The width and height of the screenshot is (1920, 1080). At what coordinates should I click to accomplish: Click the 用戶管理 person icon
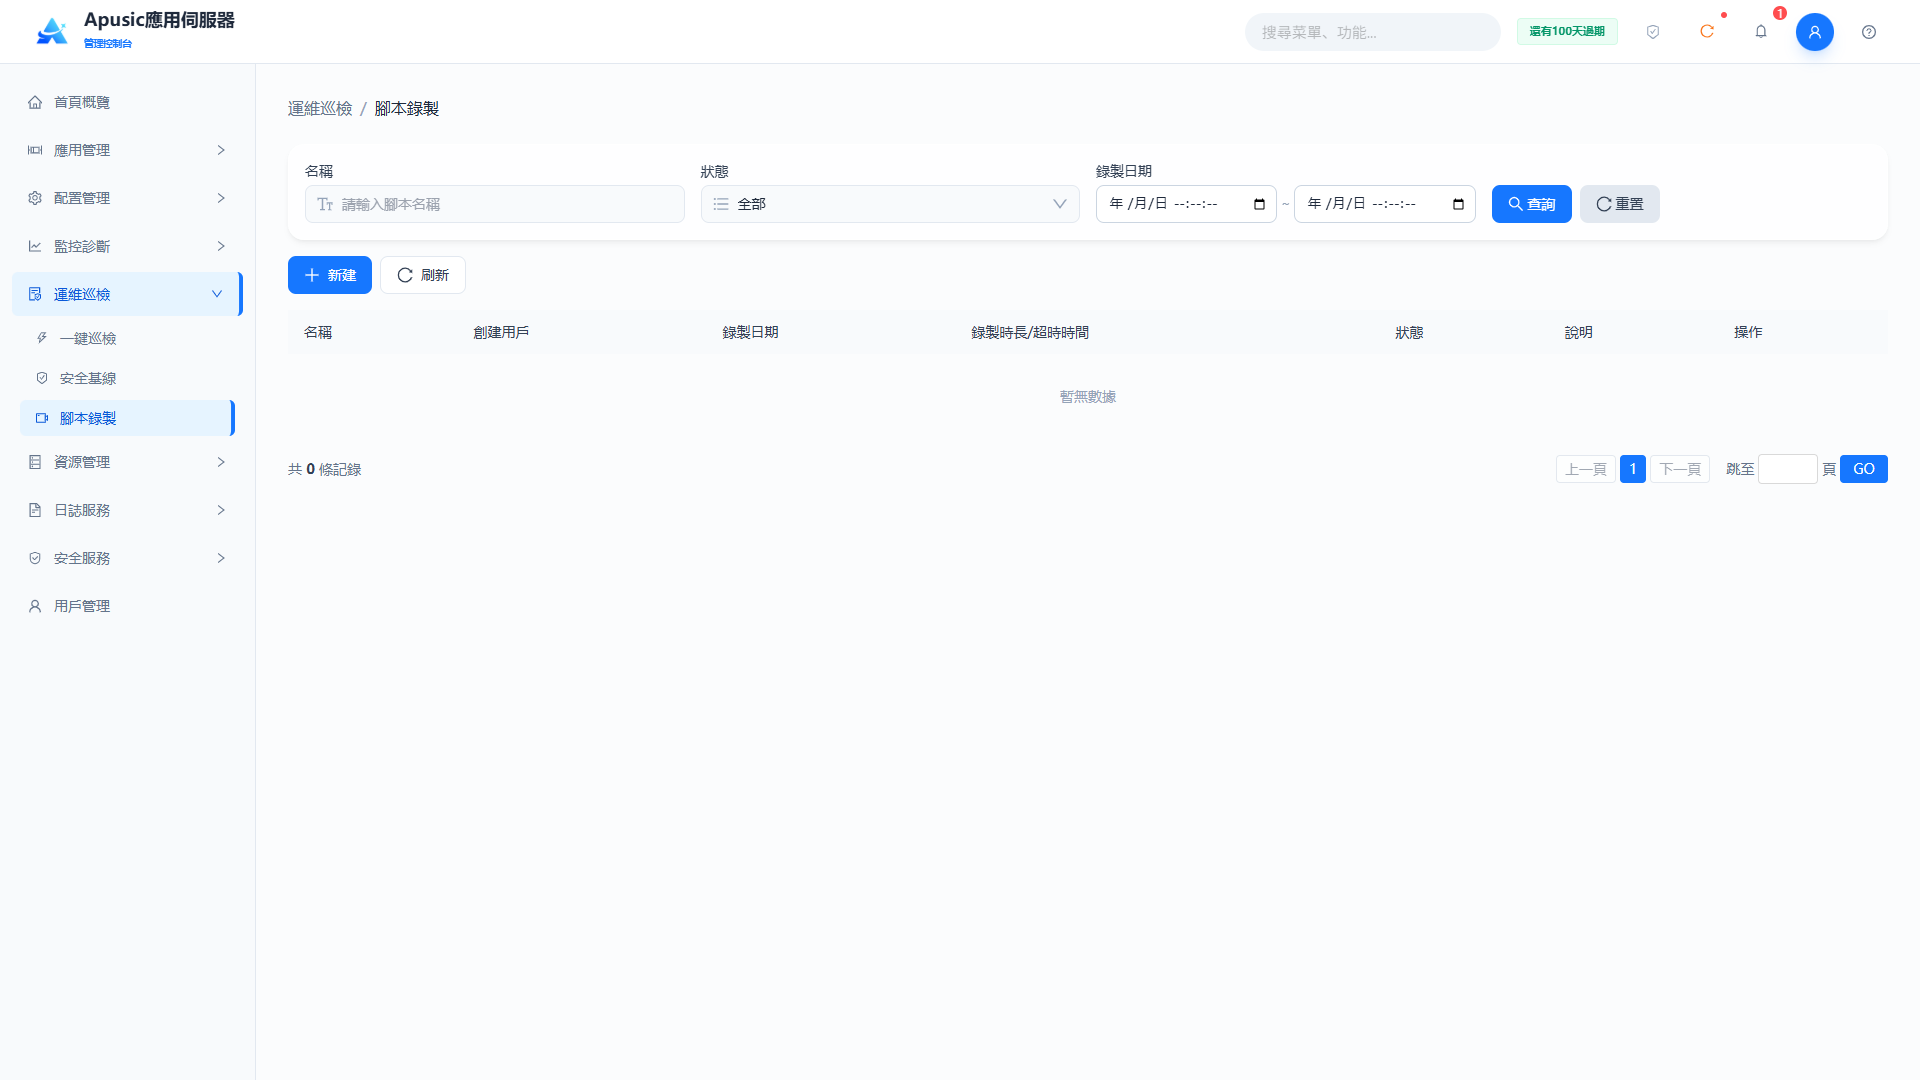coord(35,606)
